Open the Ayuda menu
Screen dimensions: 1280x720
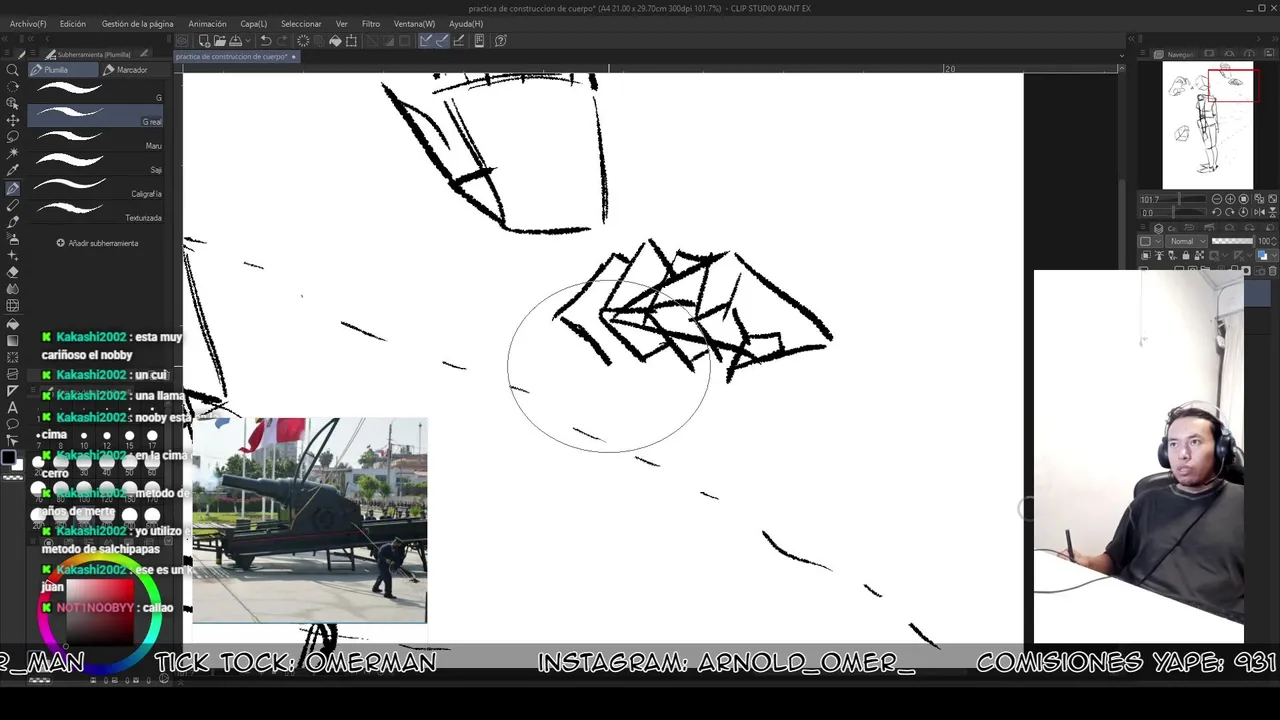[x=466, y=23]
